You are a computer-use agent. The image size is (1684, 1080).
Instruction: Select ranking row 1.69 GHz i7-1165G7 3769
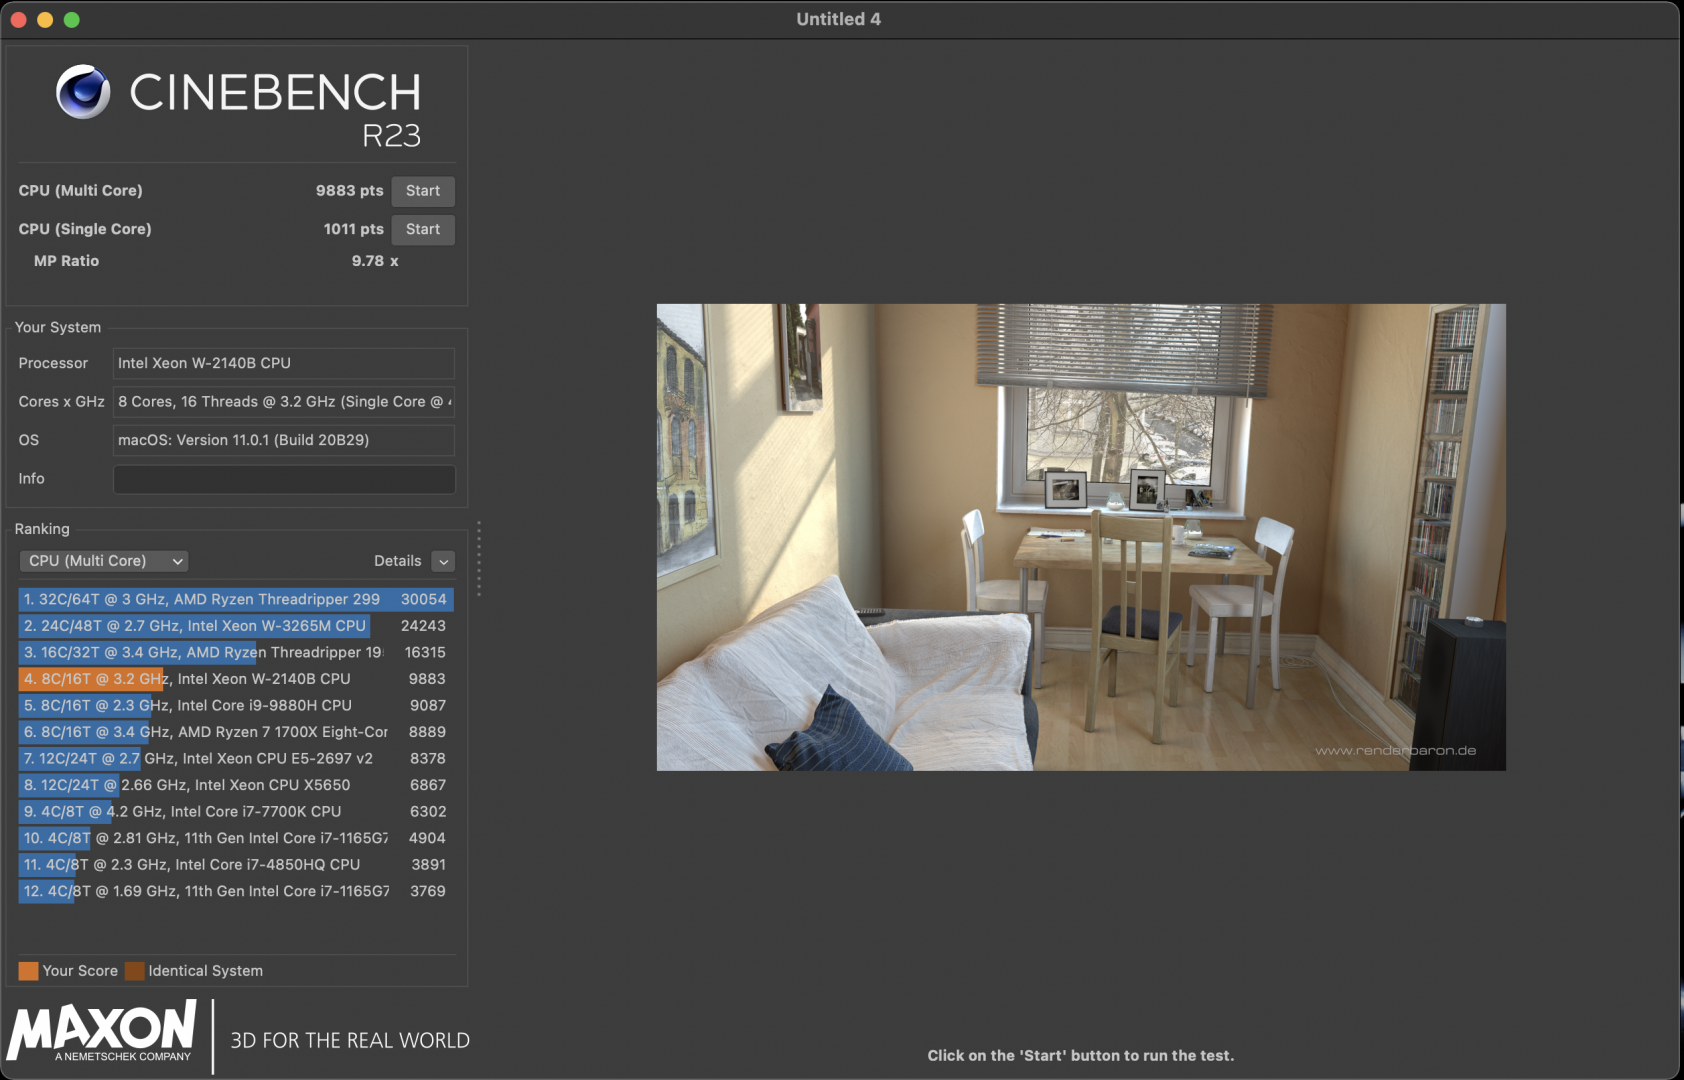click(x=236, y=891)
